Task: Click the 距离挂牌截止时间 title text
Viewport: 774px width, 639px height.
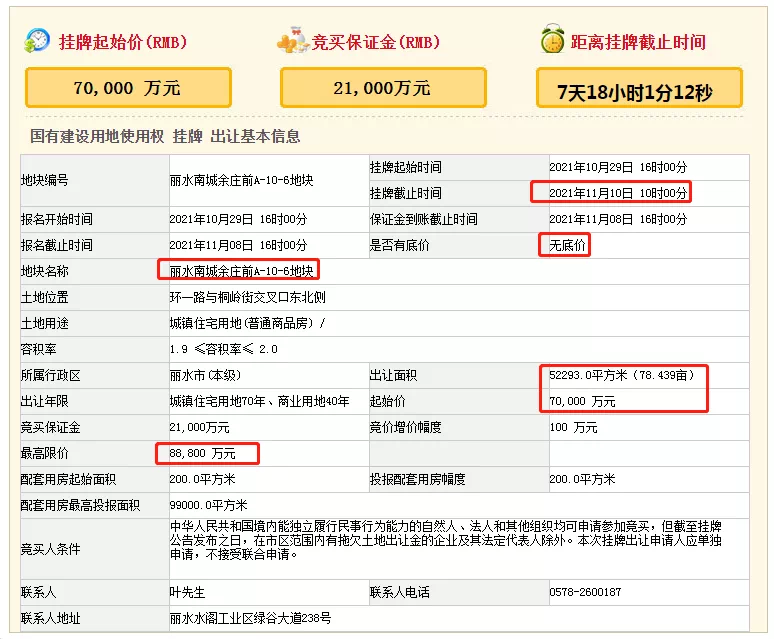Action: (x=638, y=42)
